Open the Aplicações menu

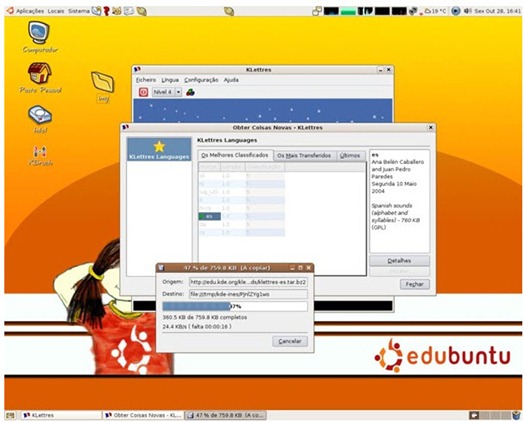point(30,11)
